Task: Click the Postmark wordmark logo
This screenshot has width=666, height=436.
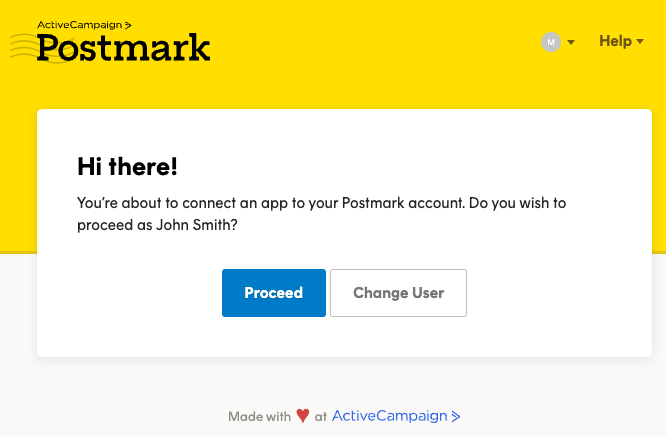Action: 123,48
